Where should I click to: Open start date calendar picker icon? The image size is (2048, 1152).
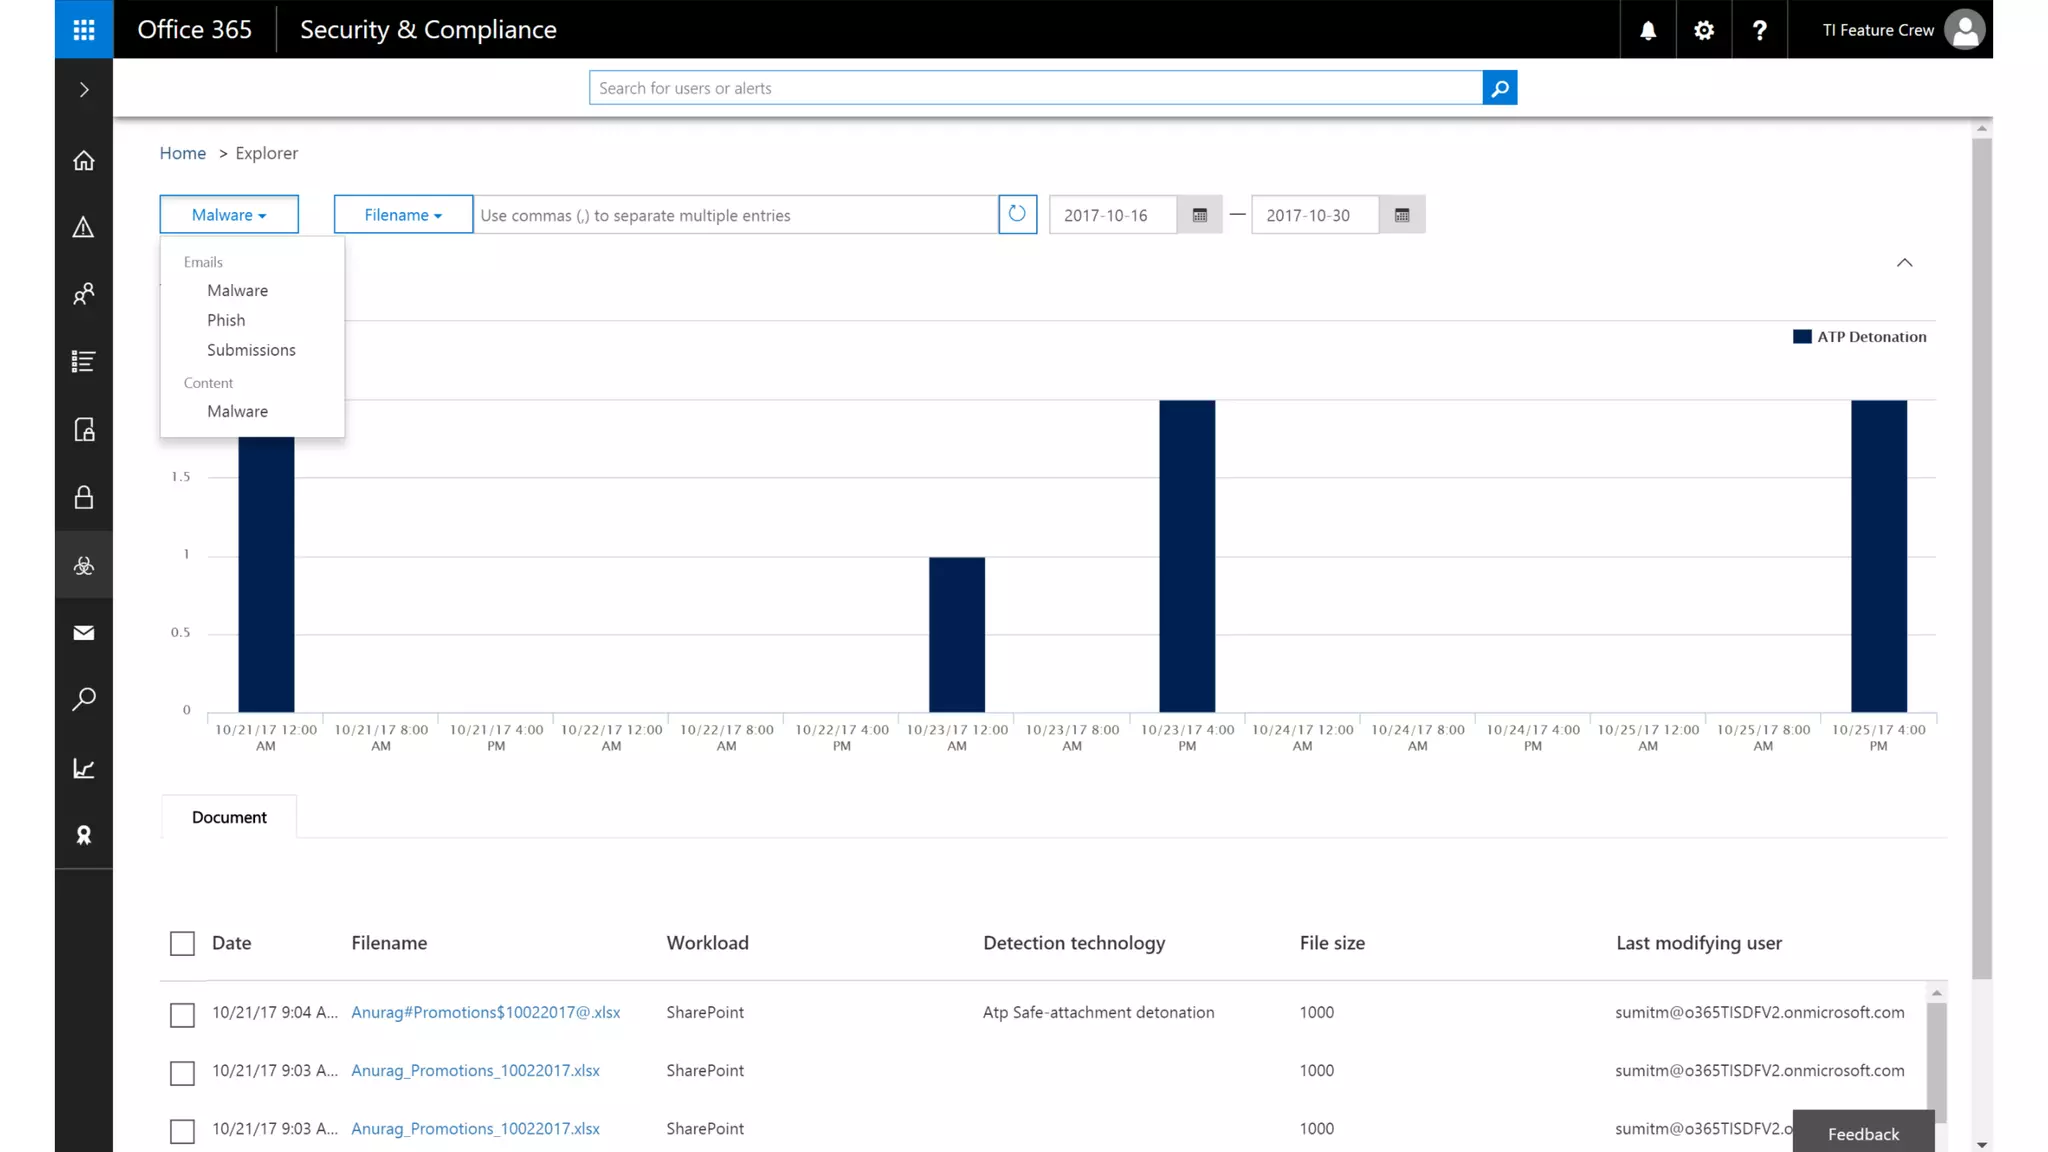[1200, 215]
